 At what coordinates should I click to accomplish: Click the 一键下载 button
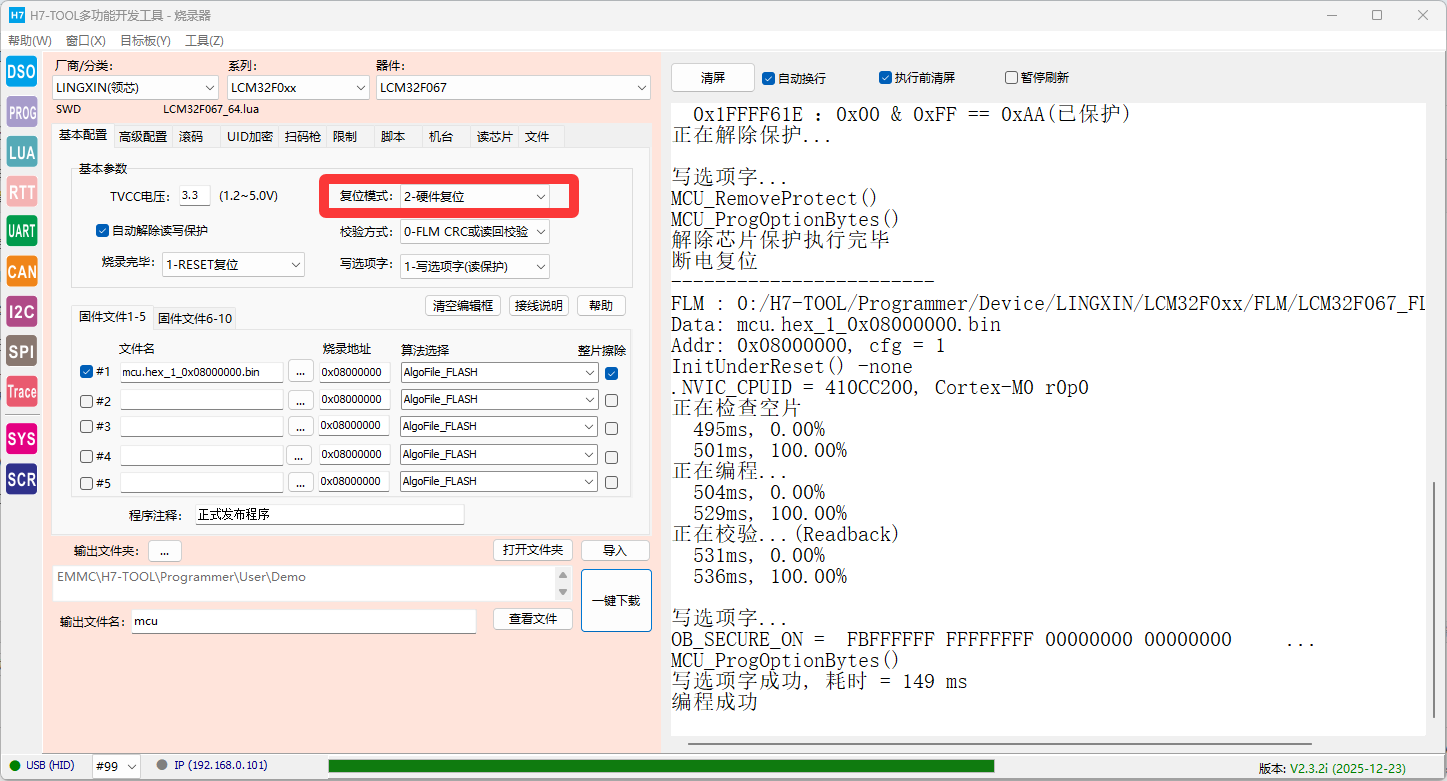[x=615, y=601]
